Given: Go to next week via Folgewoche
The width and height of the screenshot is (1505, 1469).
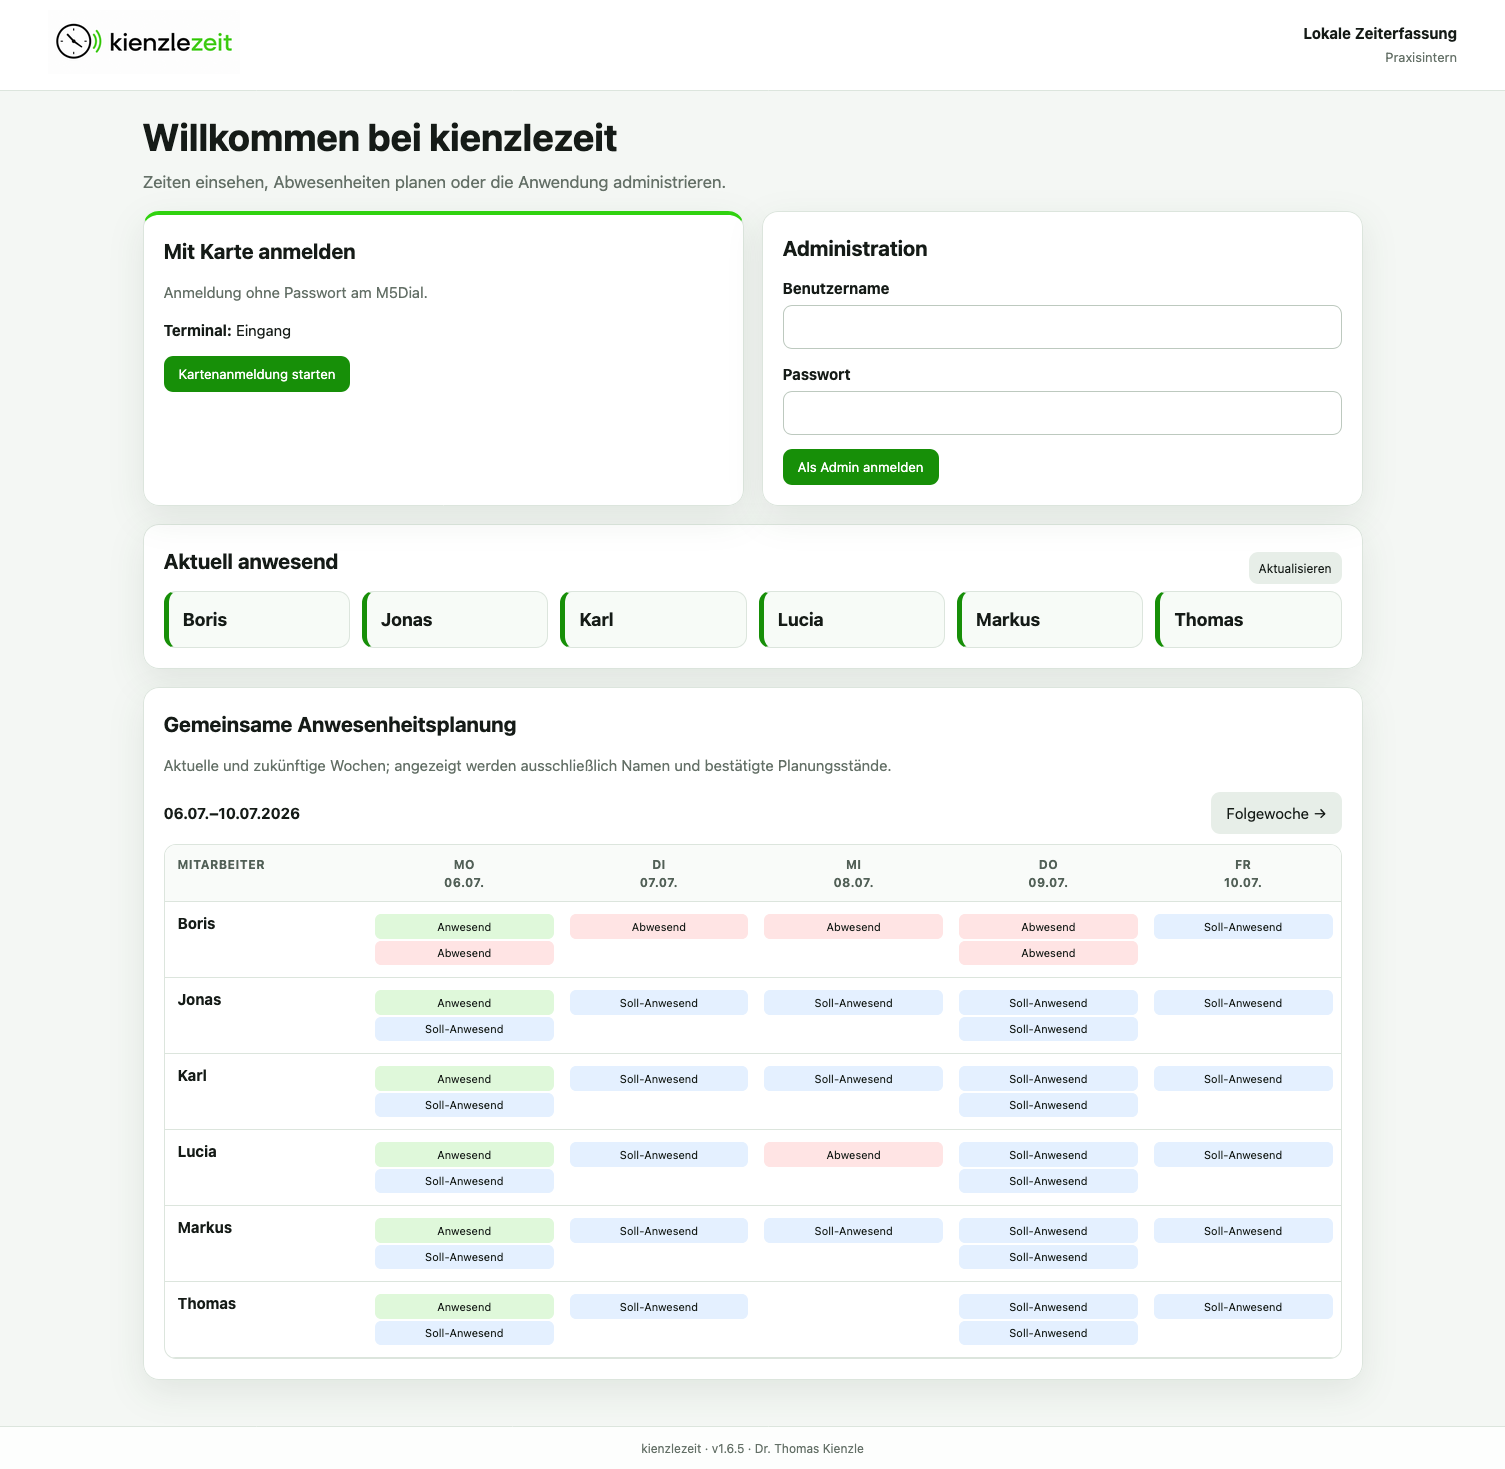Looking at the screenshot, I should pyautogui.click(x=1276, y=813).
